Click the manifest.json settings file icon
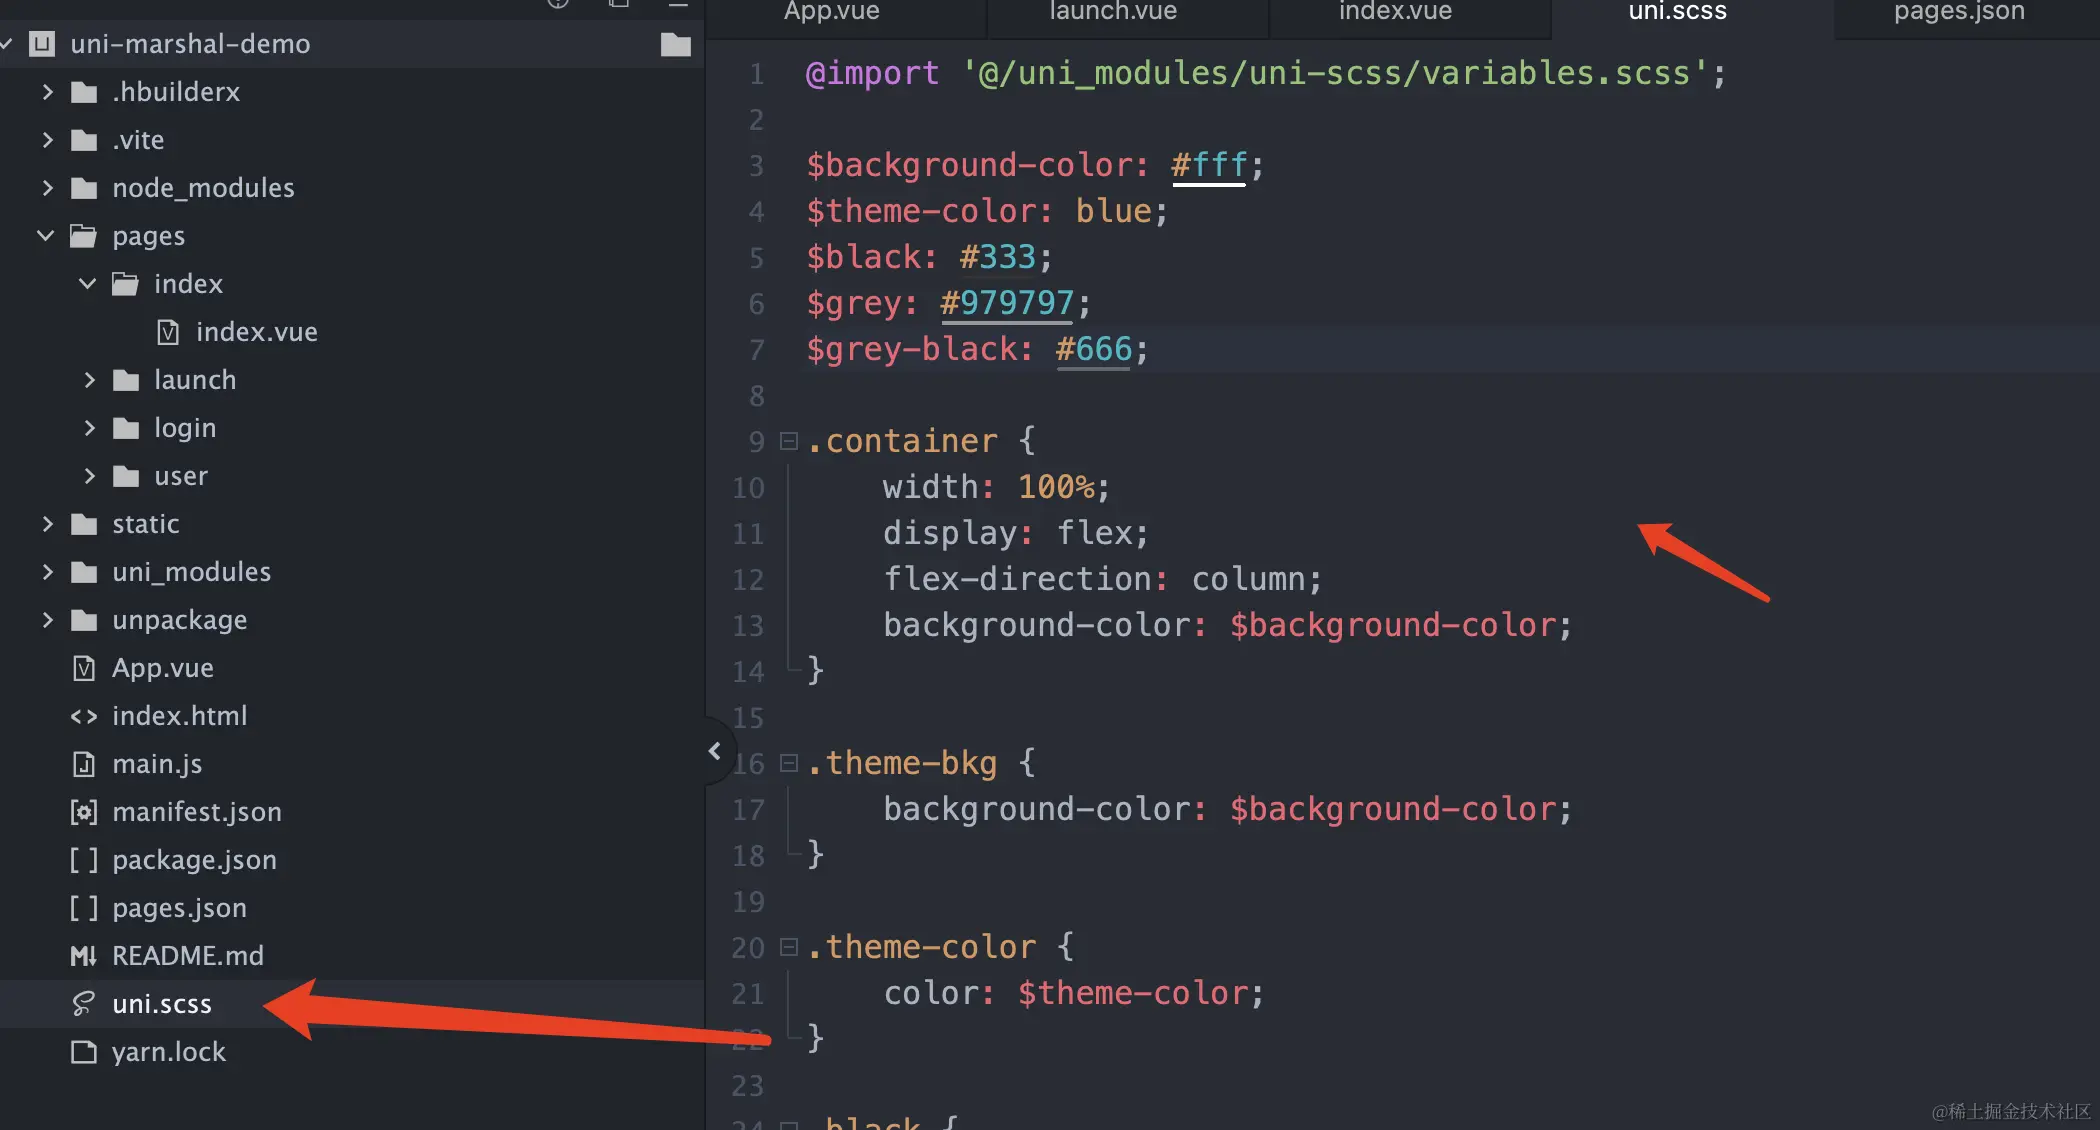 84,812
